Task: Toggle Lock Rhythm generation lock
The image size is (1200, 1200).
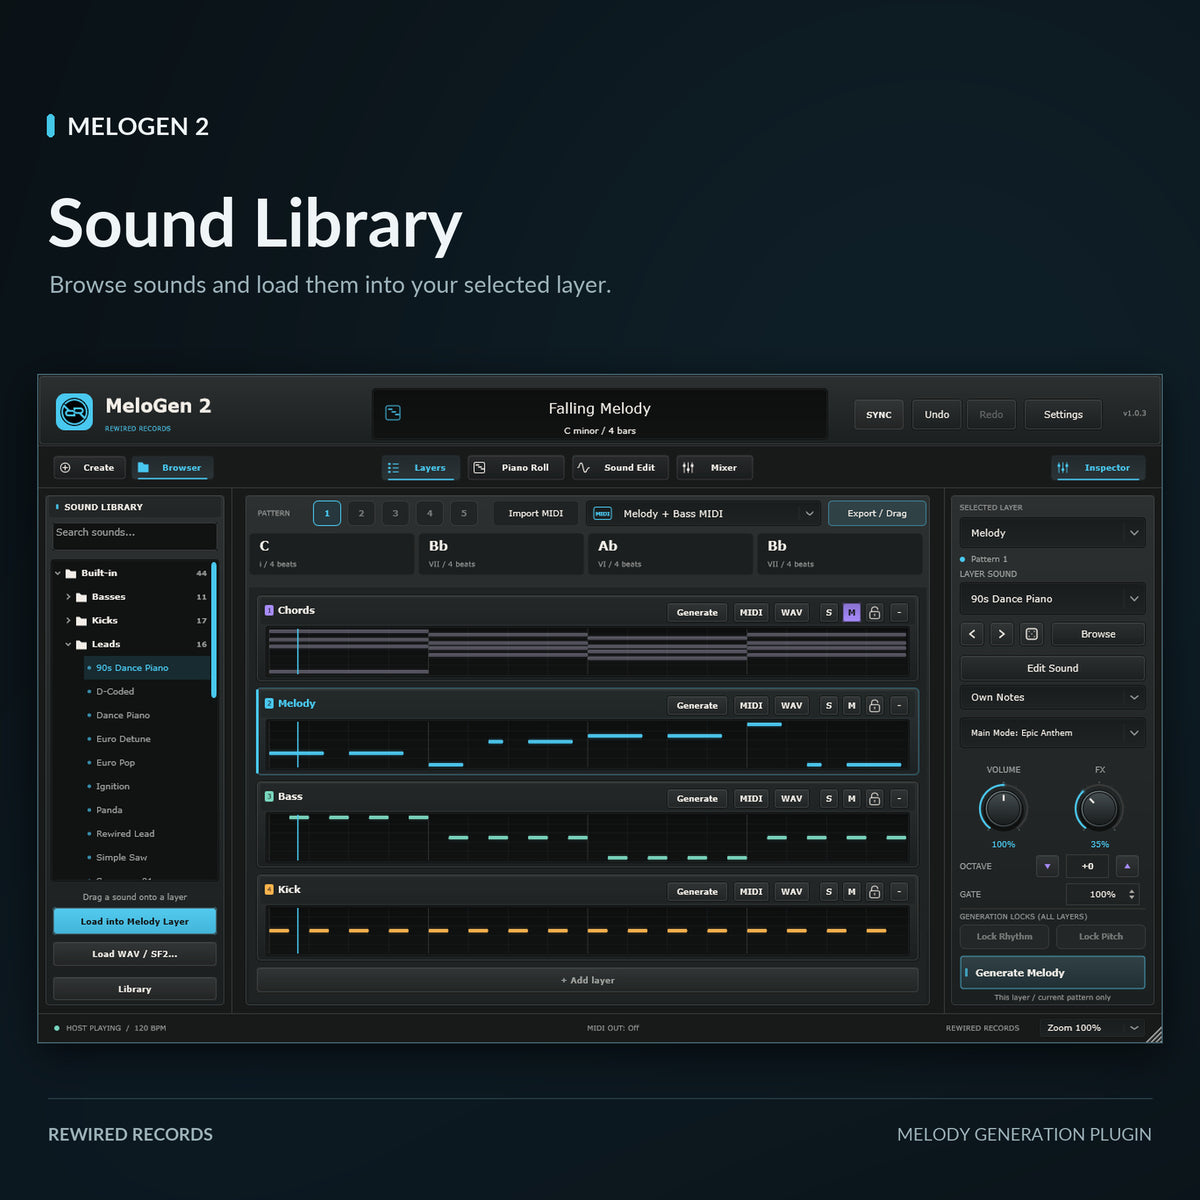Action: click(x=1004, y=937)
